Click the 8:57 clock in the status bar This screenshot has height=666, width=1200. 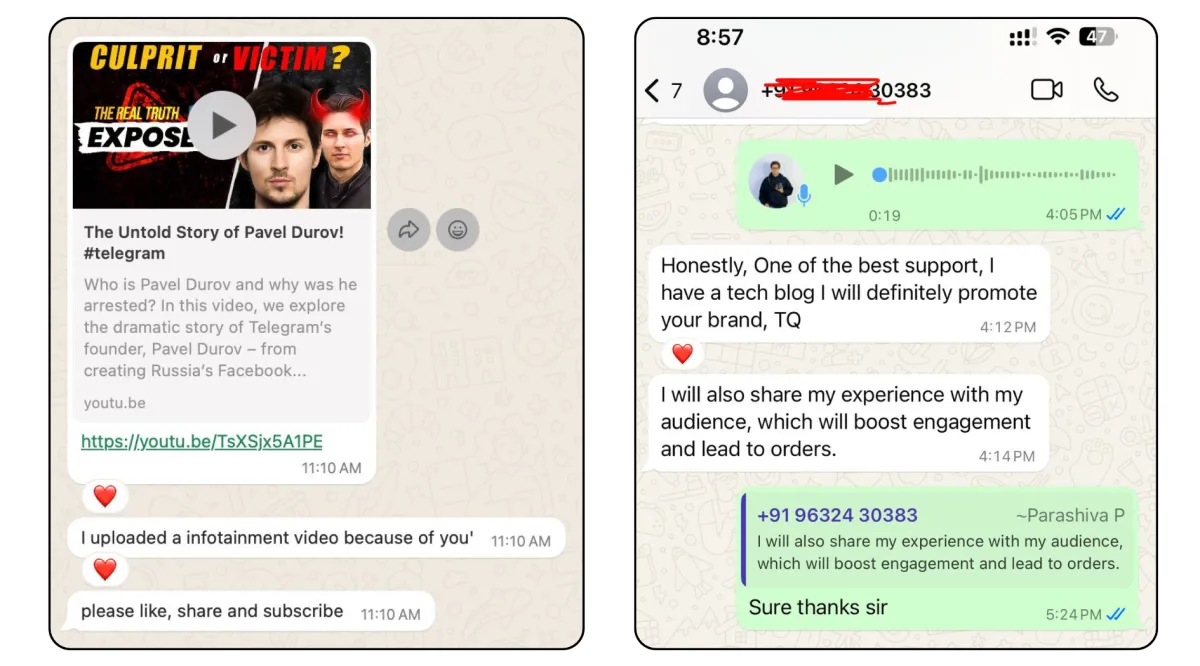pyautogui.click(x=720, y=37)
